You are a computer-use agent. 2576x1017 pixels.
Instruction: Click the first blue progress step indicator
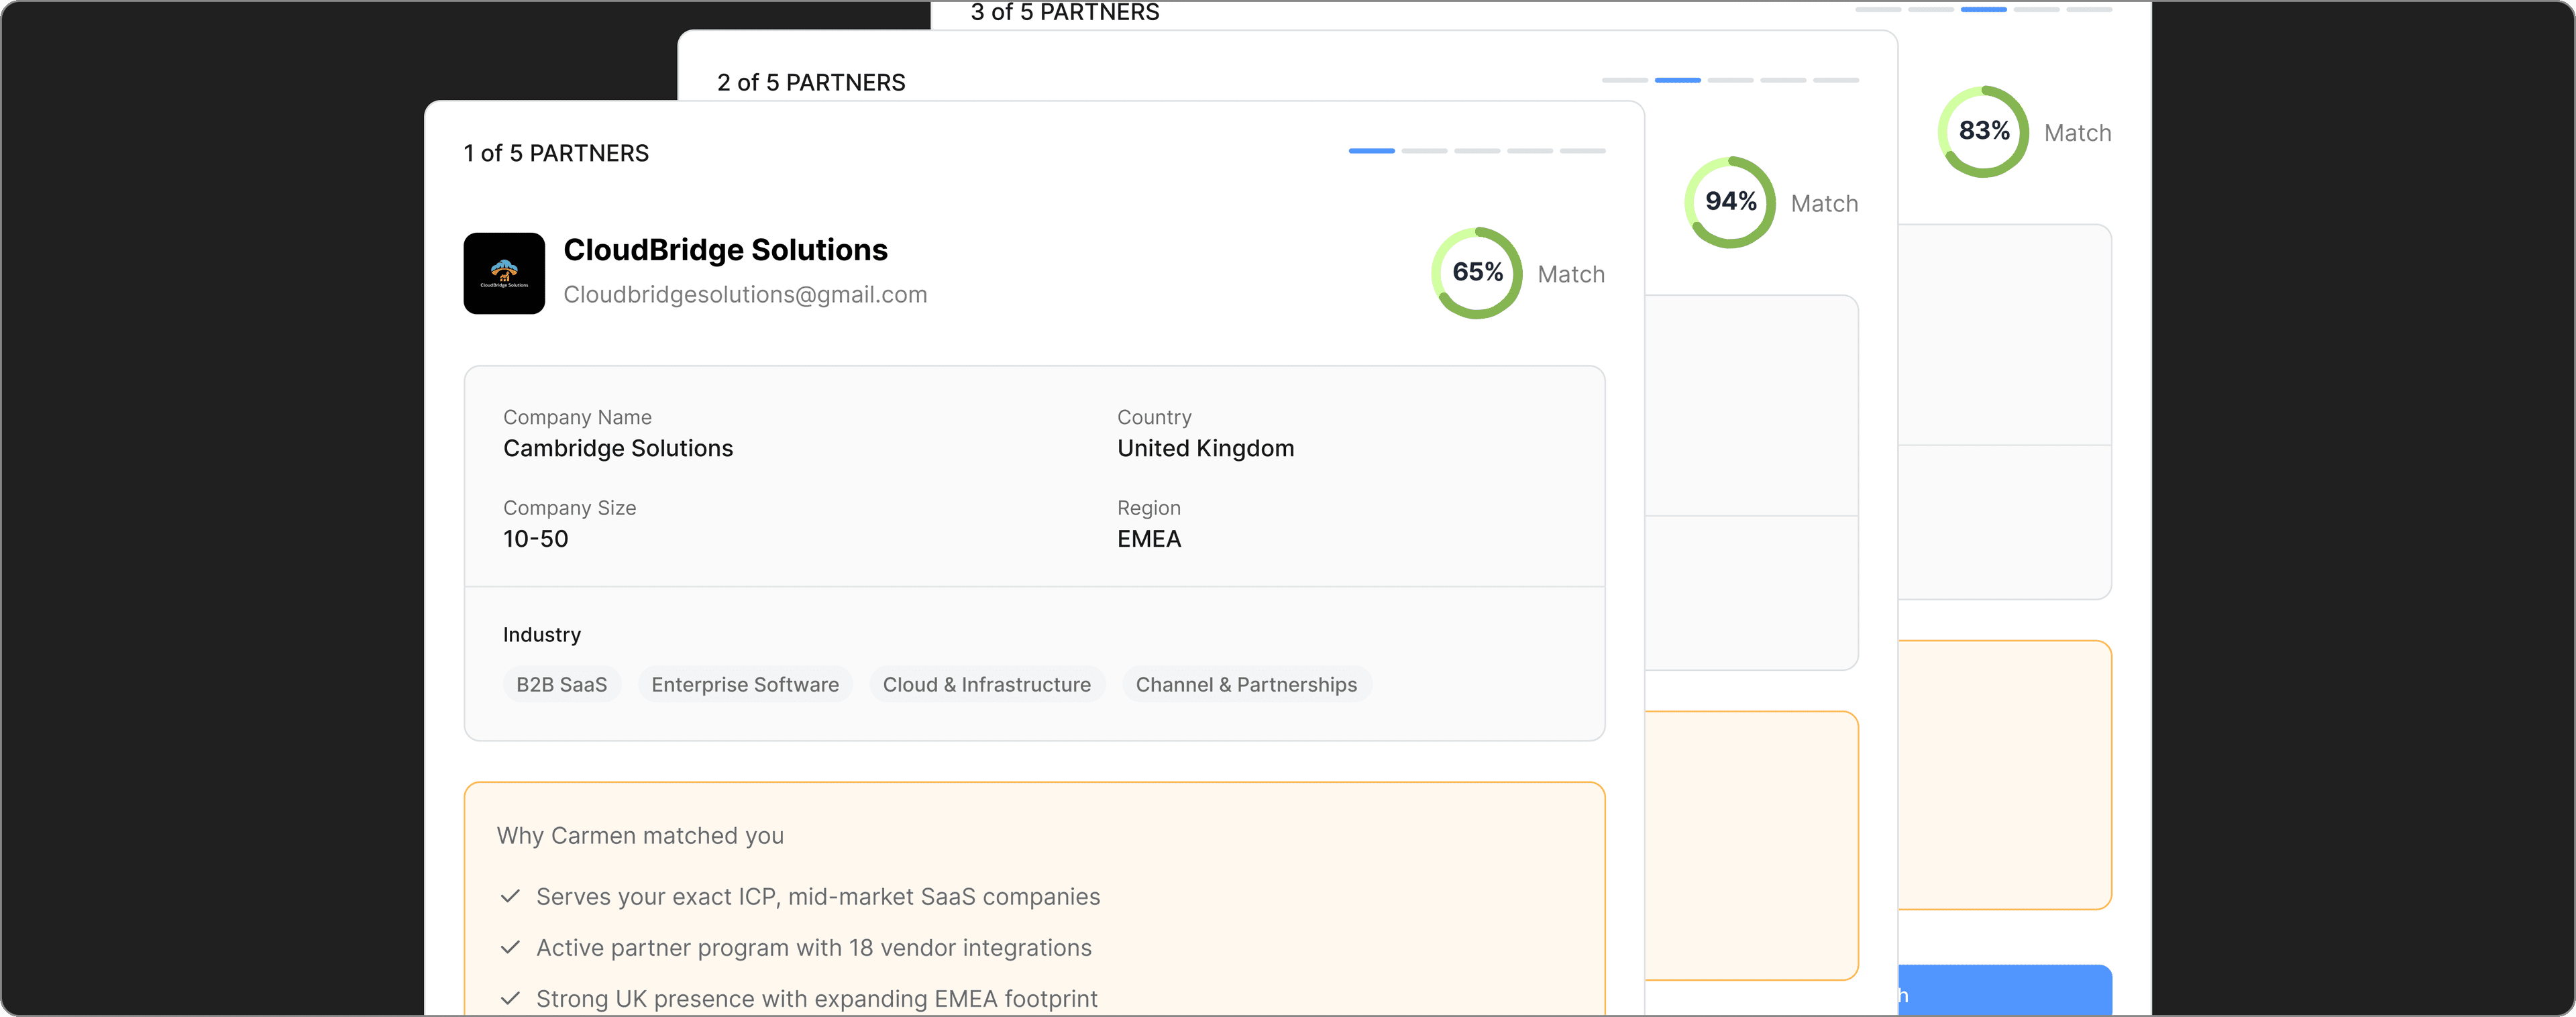click(x=1371, y=151)
